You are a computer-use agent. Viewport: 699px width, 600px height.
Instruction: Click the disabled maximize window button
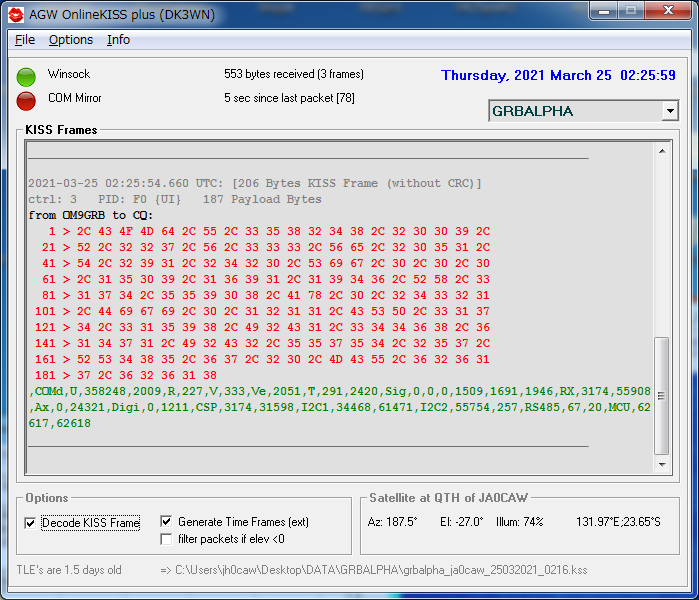tap(631, 11)
